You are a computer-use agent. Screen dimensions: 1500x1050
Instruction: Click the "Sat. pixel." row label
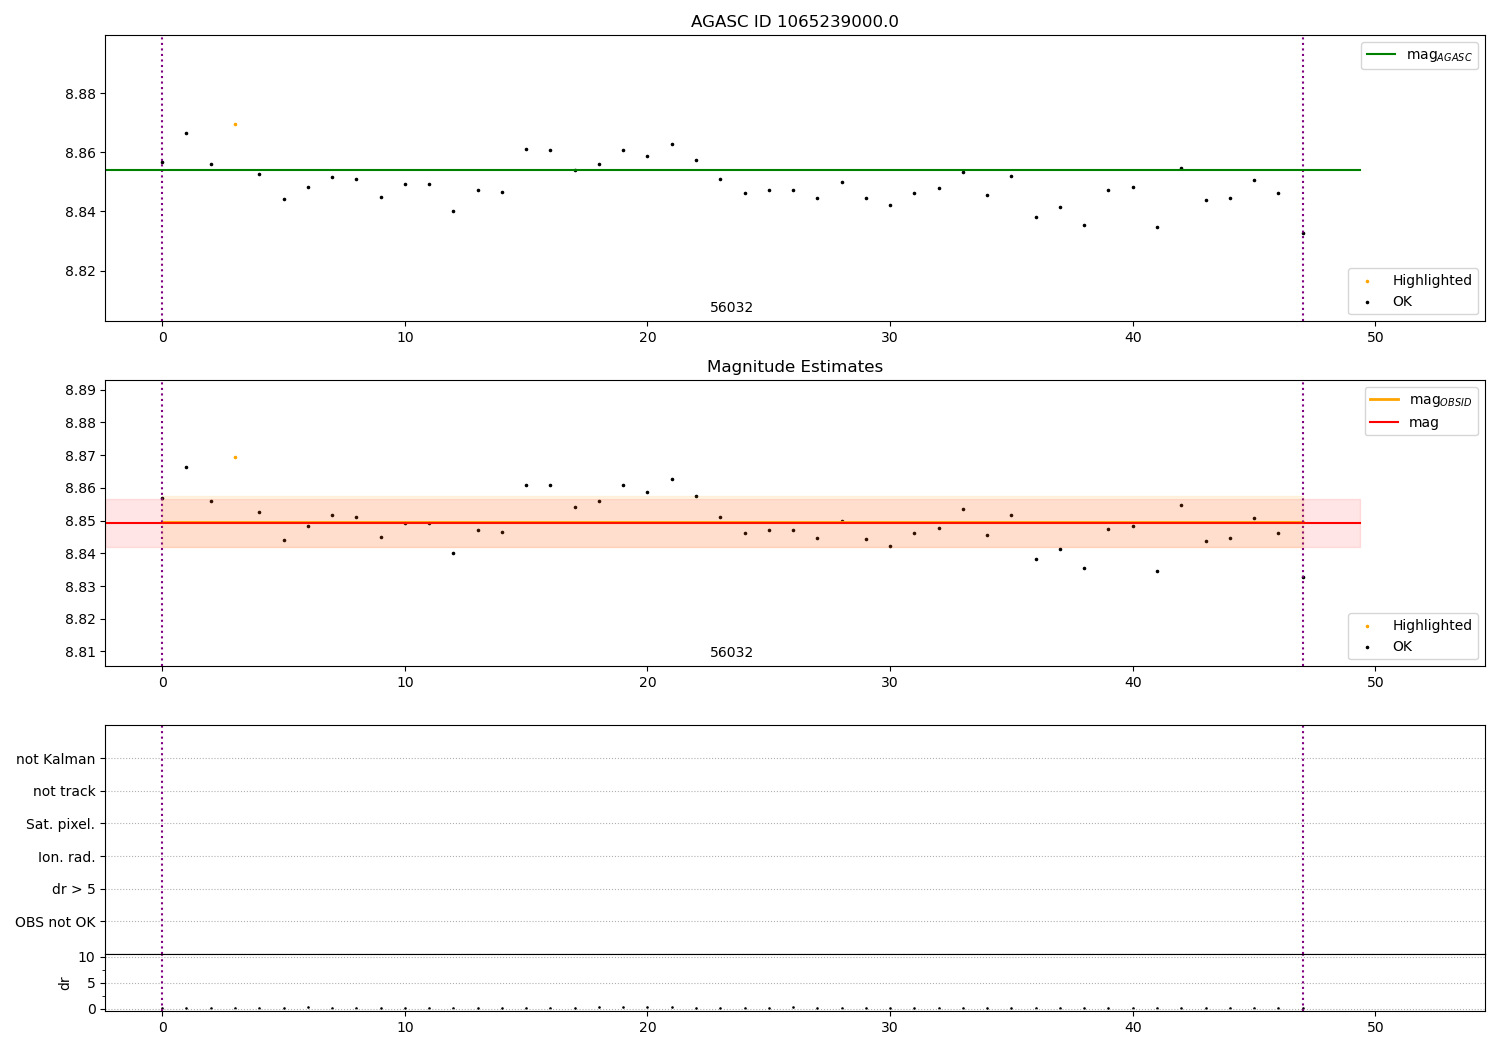click(61, 824)
